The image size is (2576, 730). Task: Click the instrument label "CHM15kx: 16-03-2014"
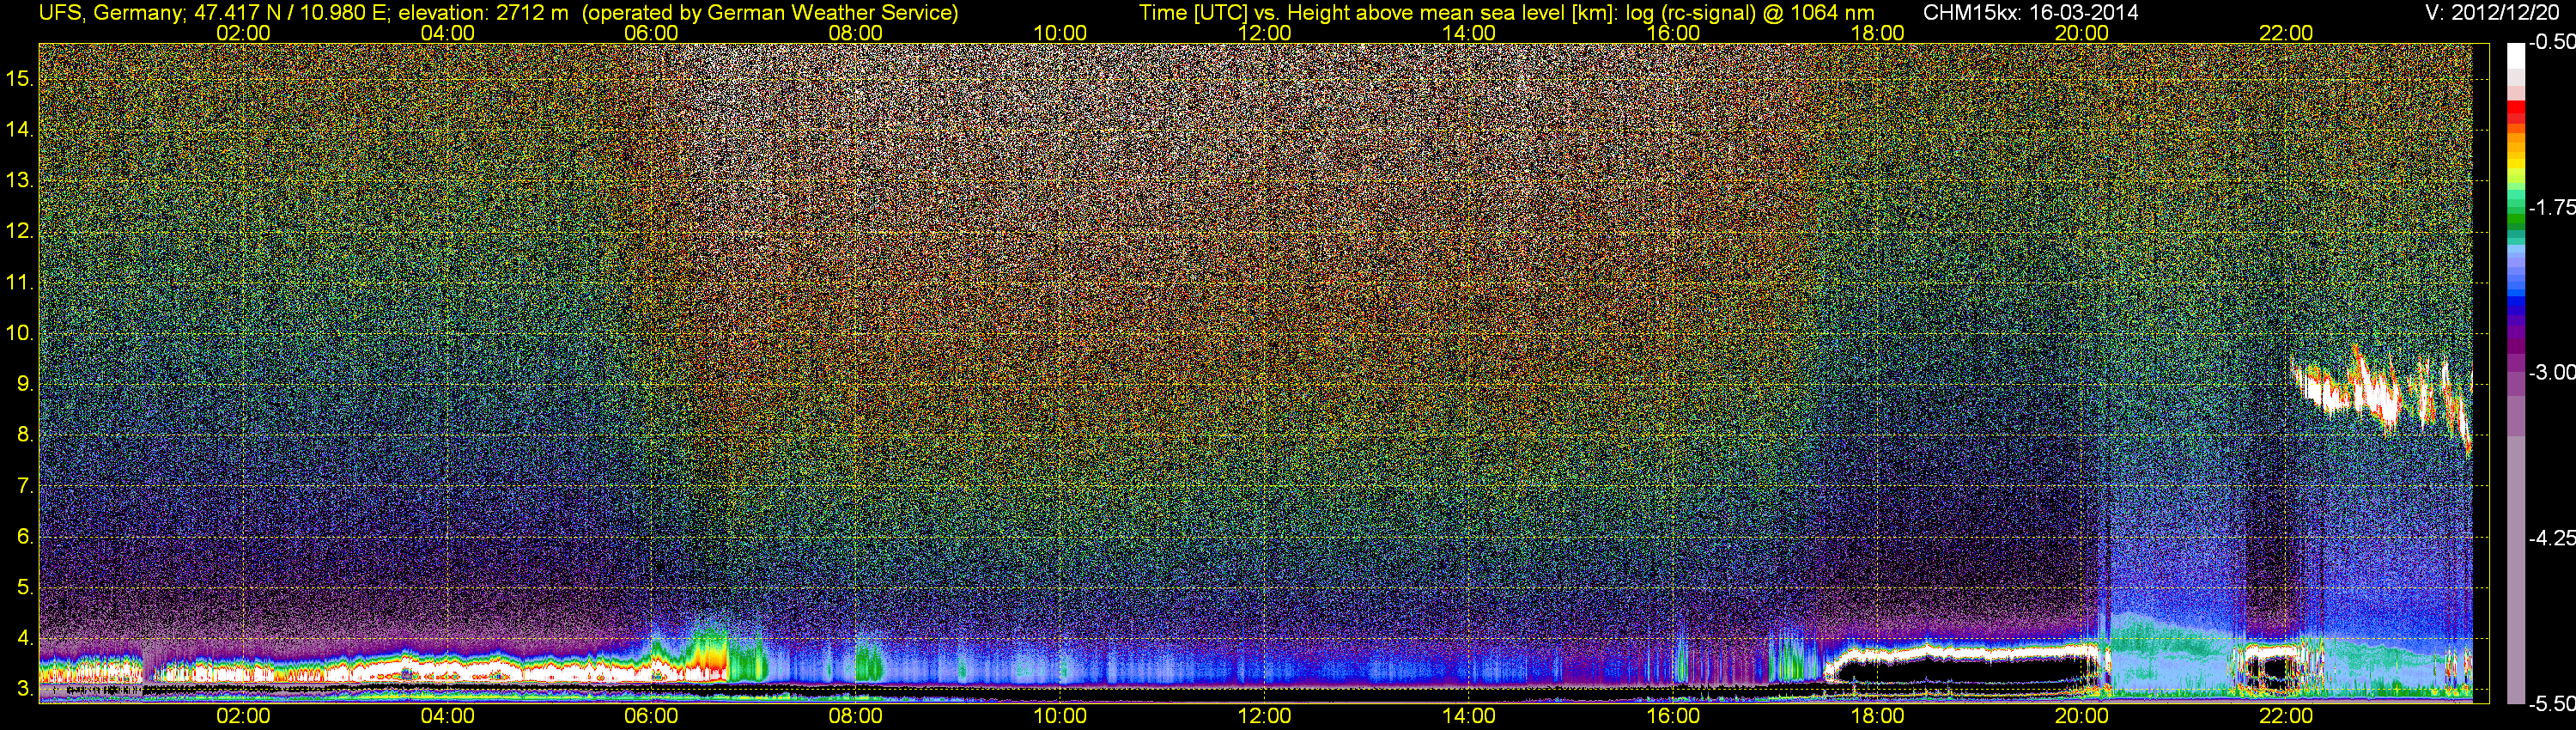[x=2030, y=13]
